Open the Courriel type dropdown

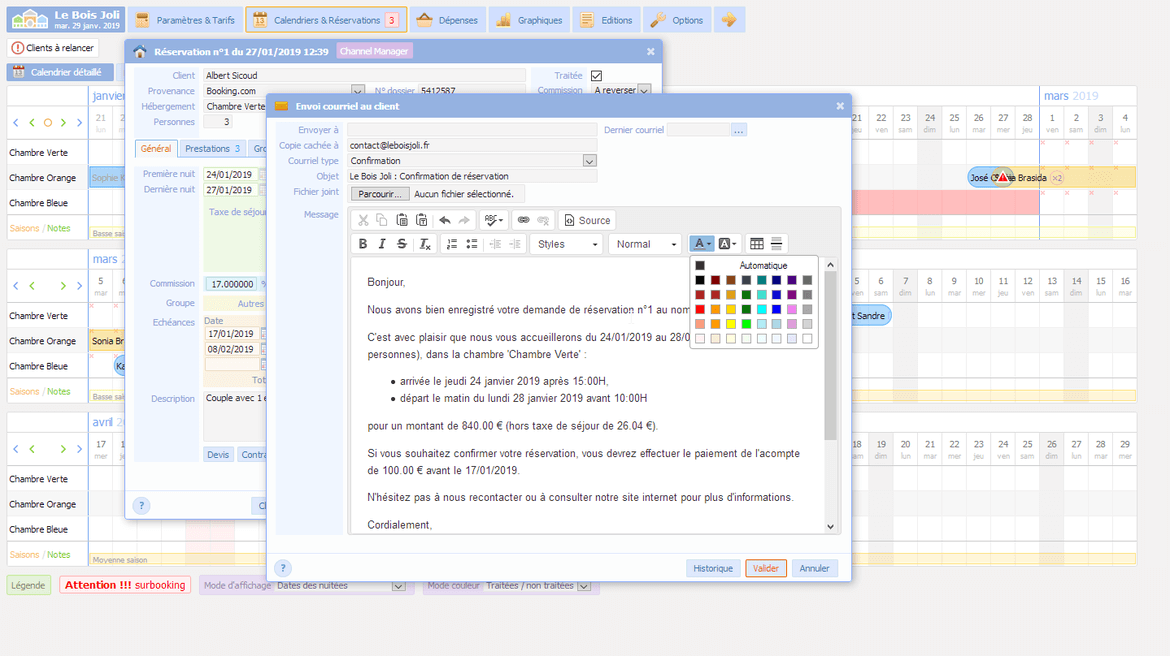(589, 161)
